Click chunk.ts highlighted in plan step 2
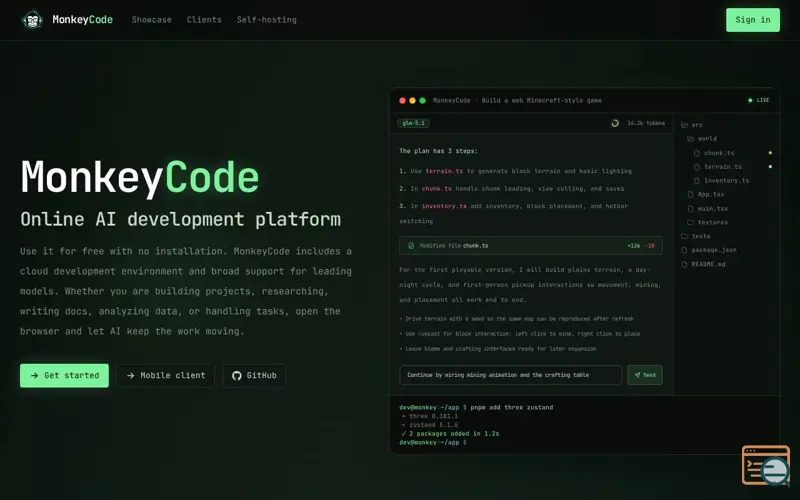This screenshot has width=800, height=500. (436, 189)
